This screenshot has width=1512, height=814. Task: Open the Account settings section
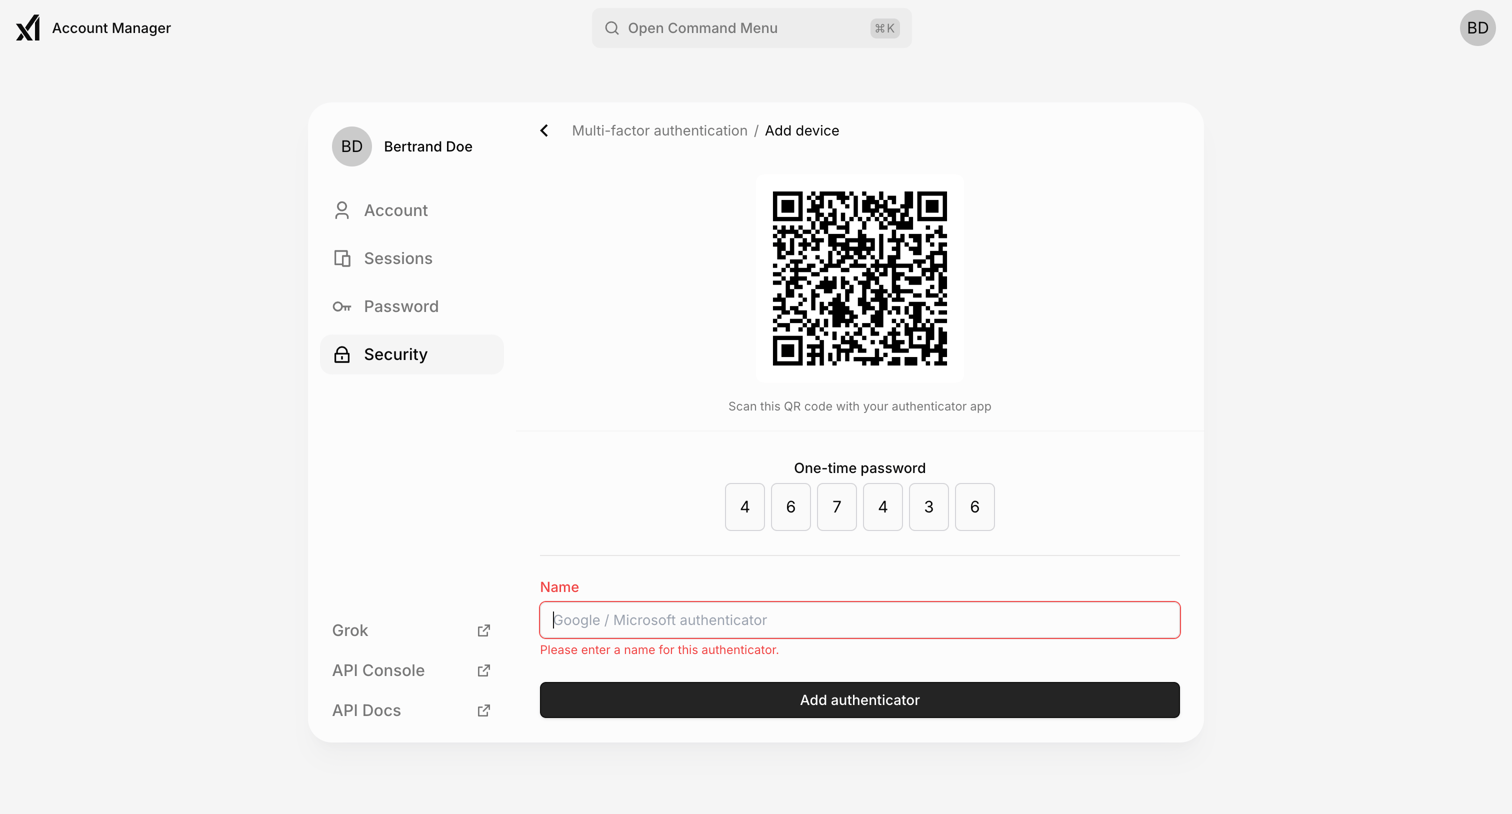[x=412, y=210]
